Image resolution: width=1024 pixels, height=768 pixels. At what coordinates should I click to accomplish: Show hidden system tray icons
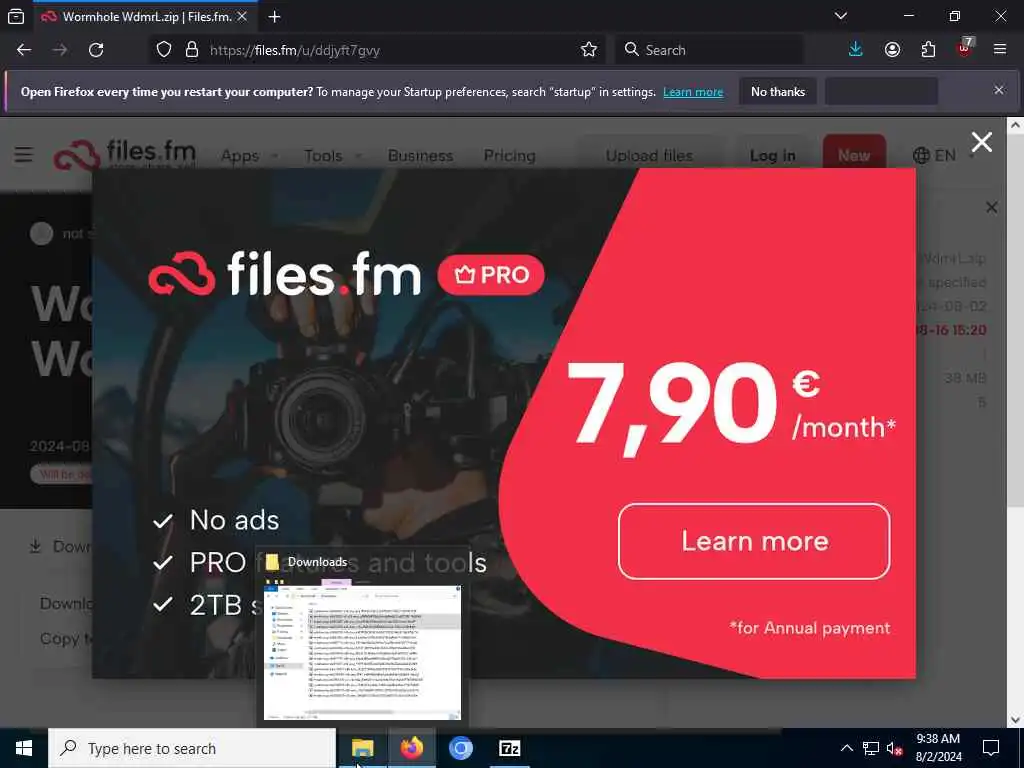pos(846,748)
